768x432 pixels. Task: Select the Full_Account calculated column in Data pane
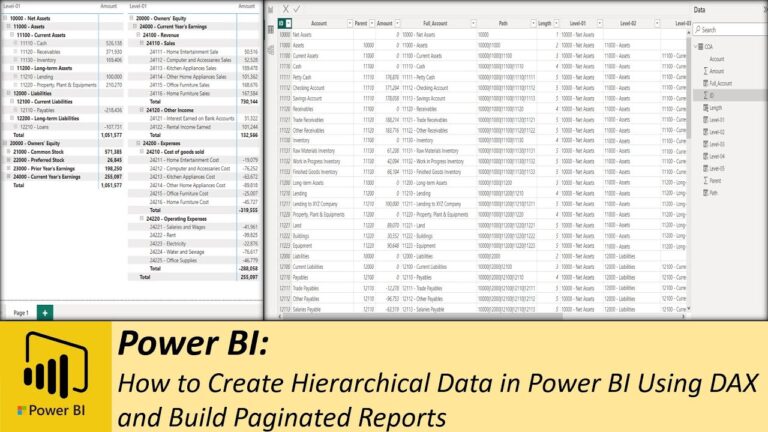click(x=718, y=83)
